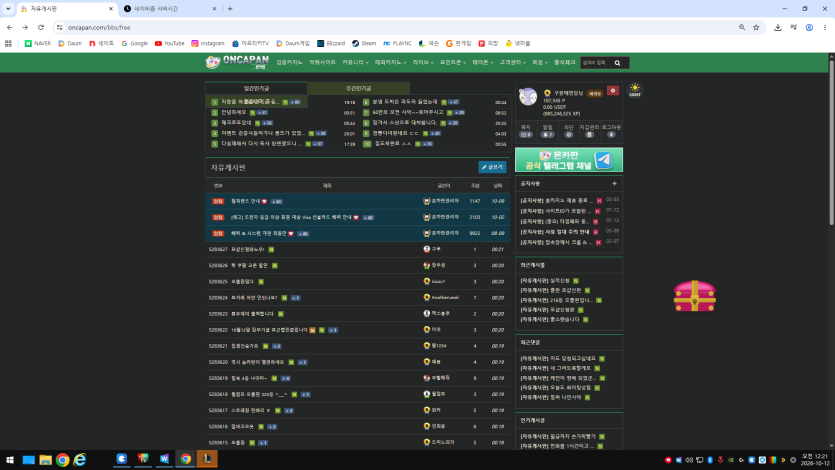Open popular post 60만도 오면 사막
Image resolution: width=835 pixels, height=470 pixels.
[407, 112]
